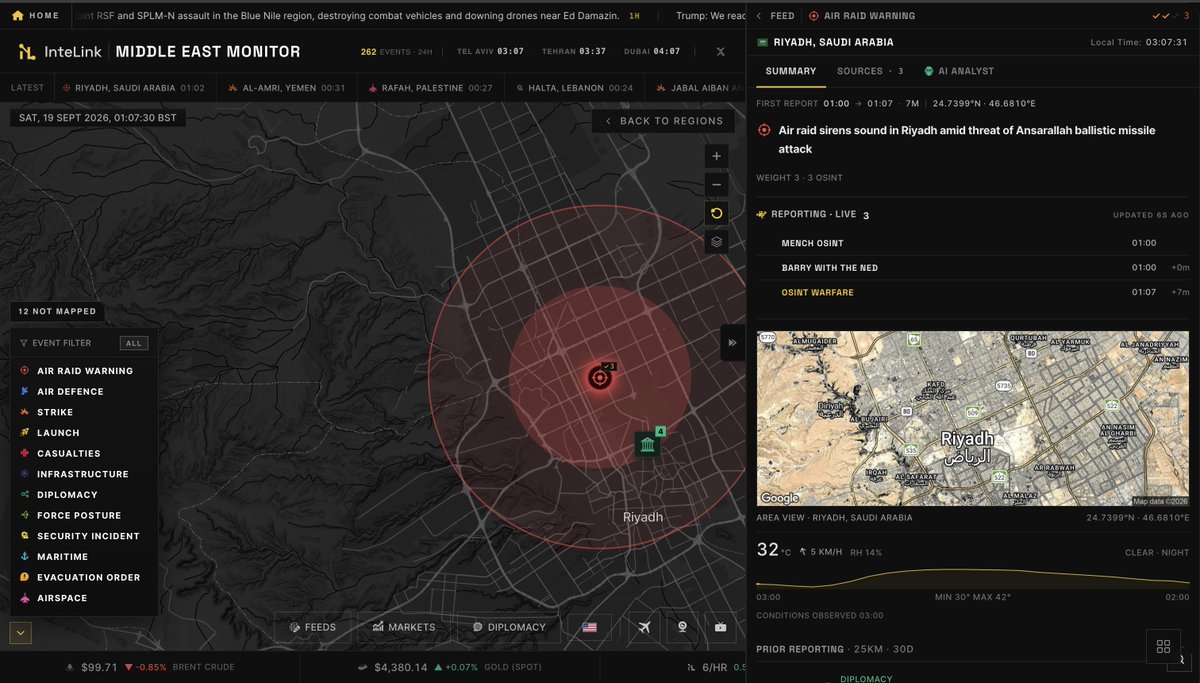Click the coordinates 24.7399°N 46.6810°E in first report

984,103
